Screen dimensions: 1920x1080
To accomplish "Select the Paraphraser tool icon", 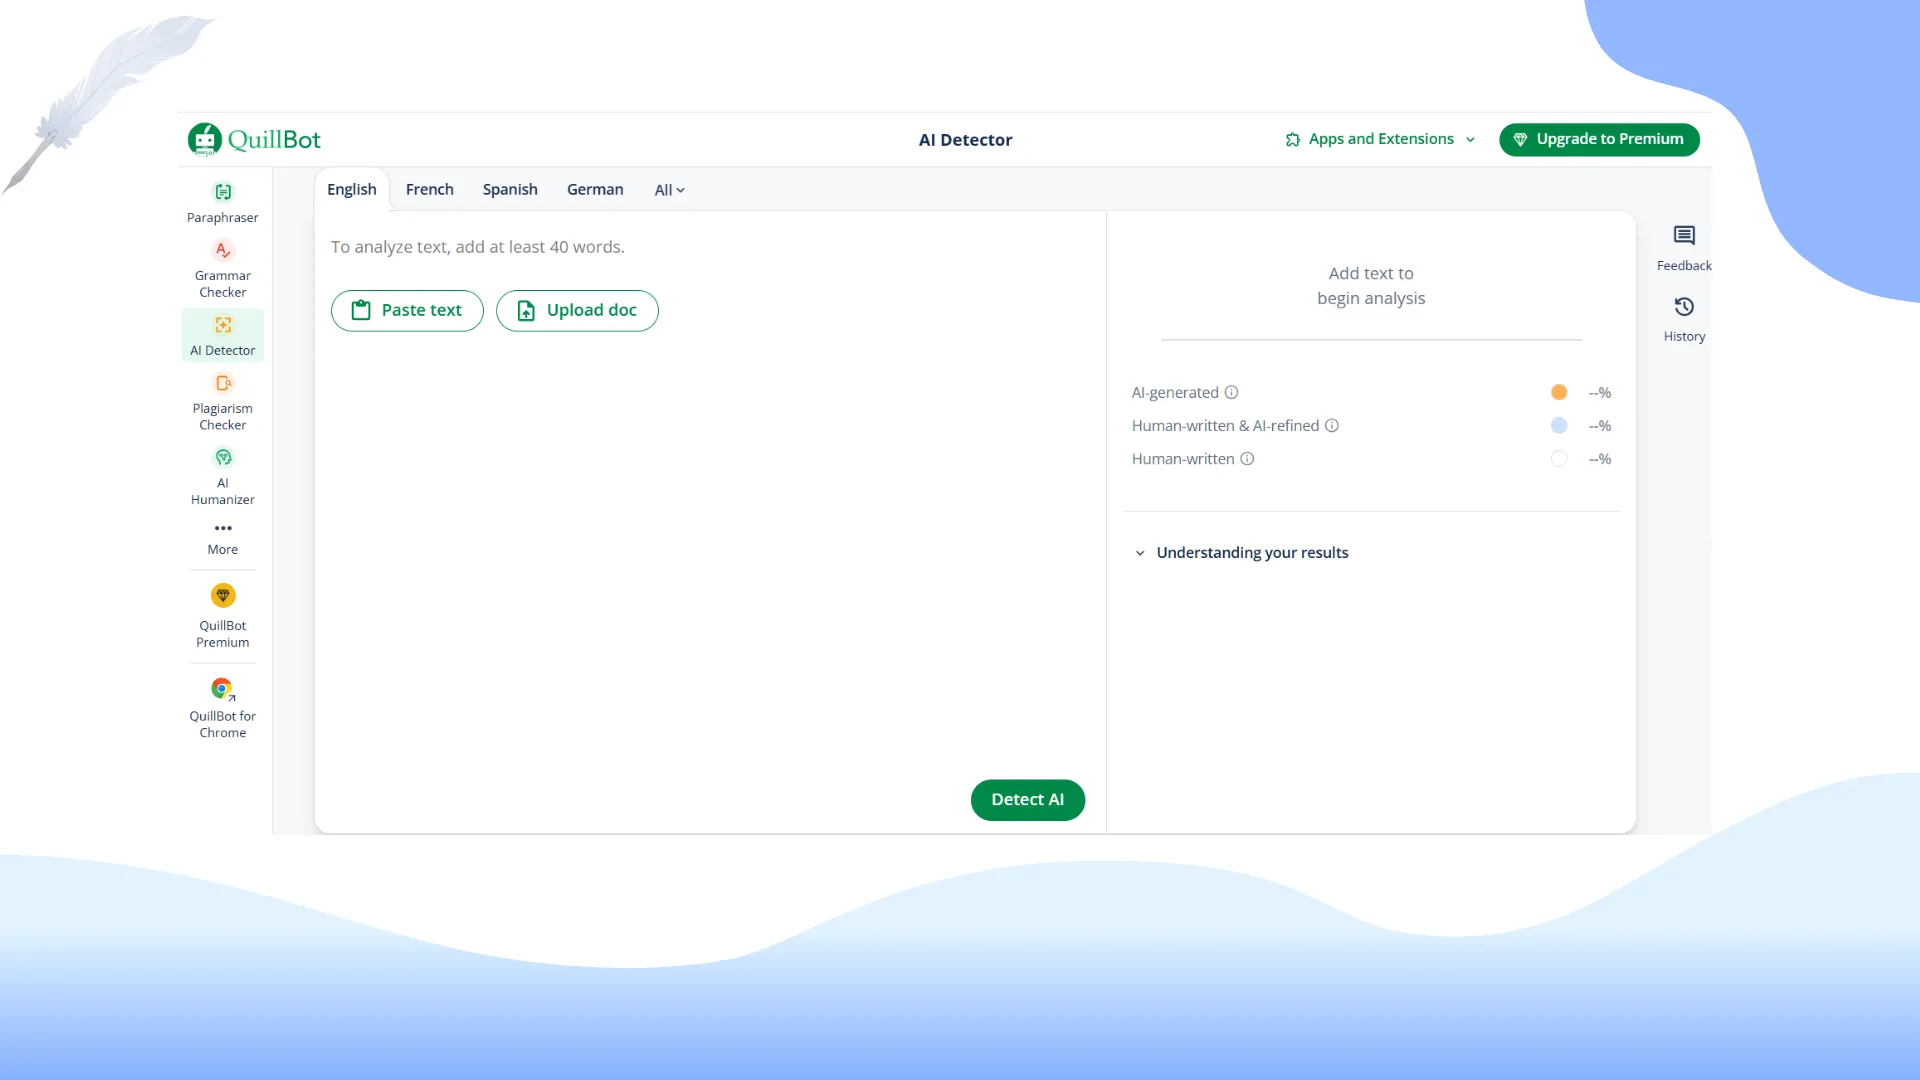I will coord(222,203).
